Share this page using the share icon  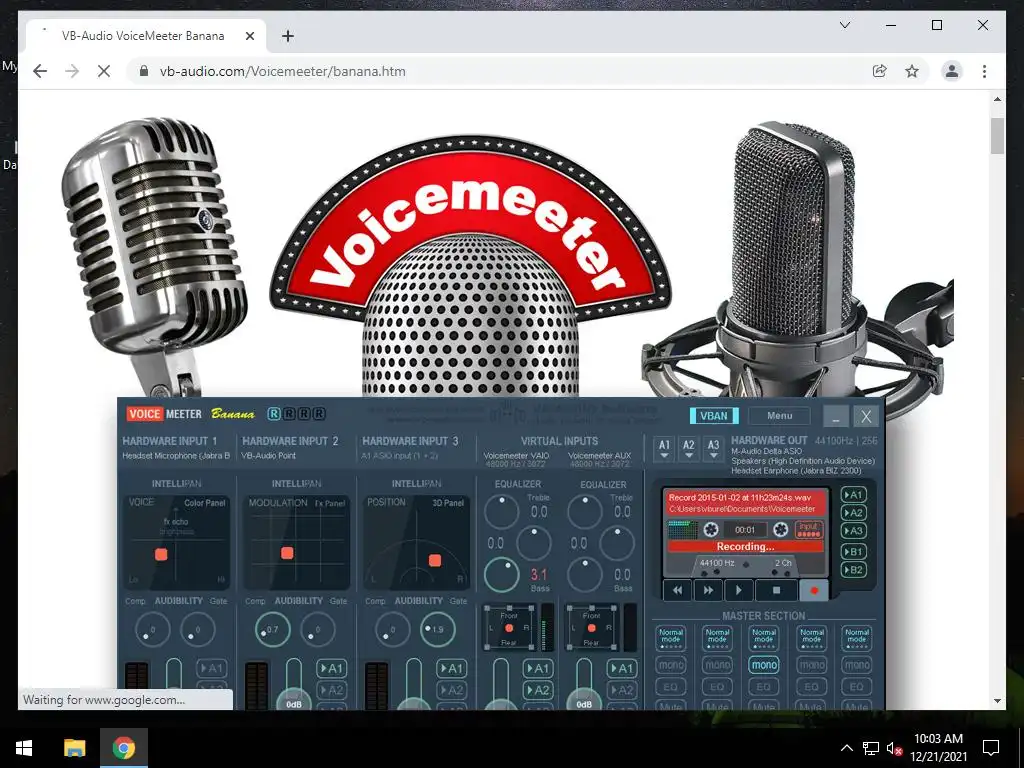tap(880, 71)
